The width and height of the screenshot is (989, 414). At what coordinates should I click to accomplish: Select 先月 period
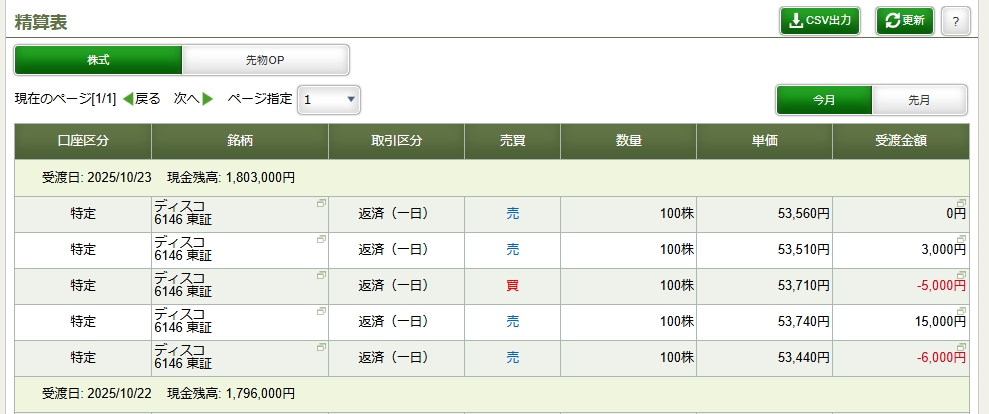pyautogui.click(x=919, y=101)
